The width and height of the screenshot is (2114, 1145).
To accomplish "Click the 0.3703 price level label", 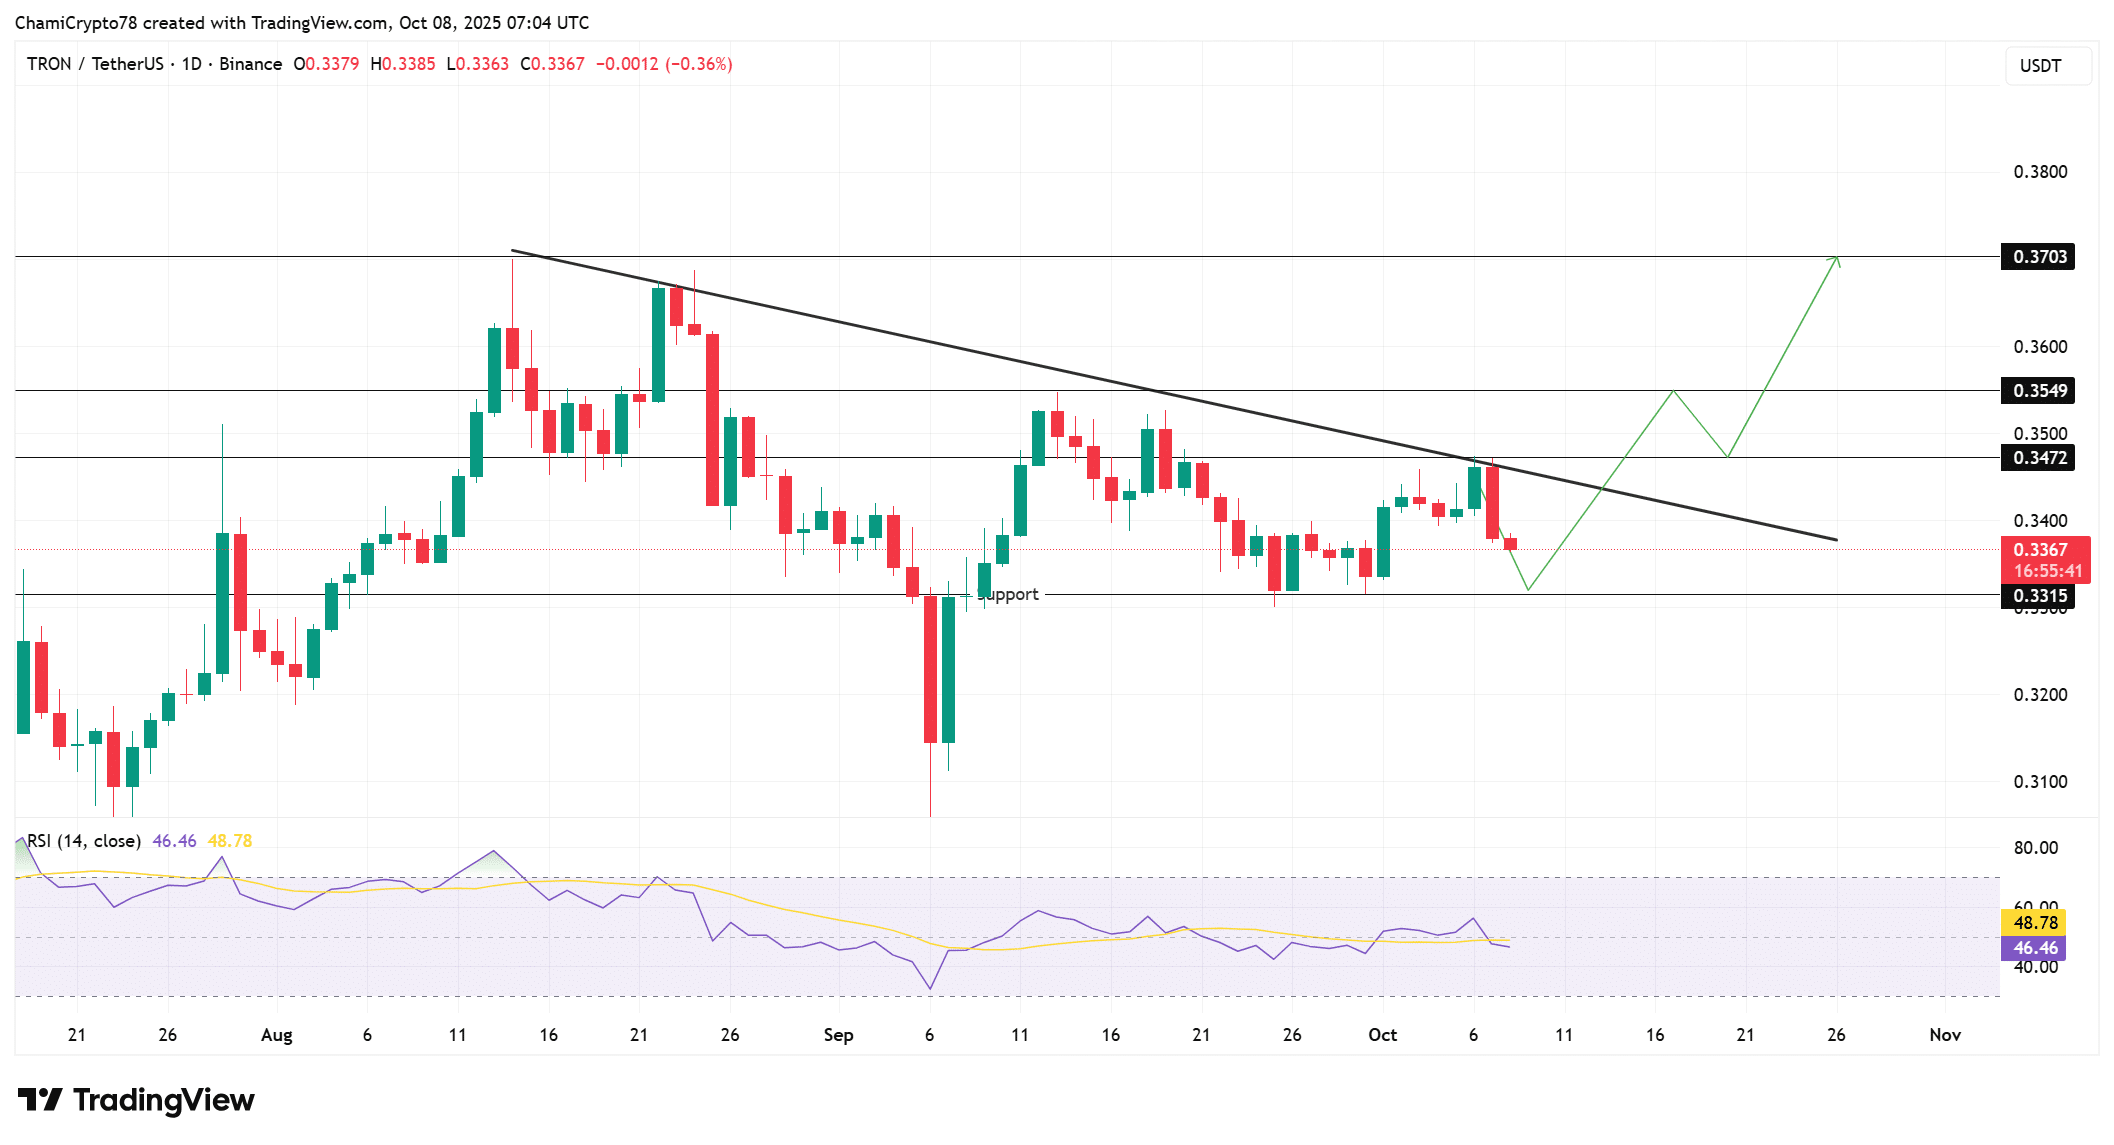I will (2038, 257).
